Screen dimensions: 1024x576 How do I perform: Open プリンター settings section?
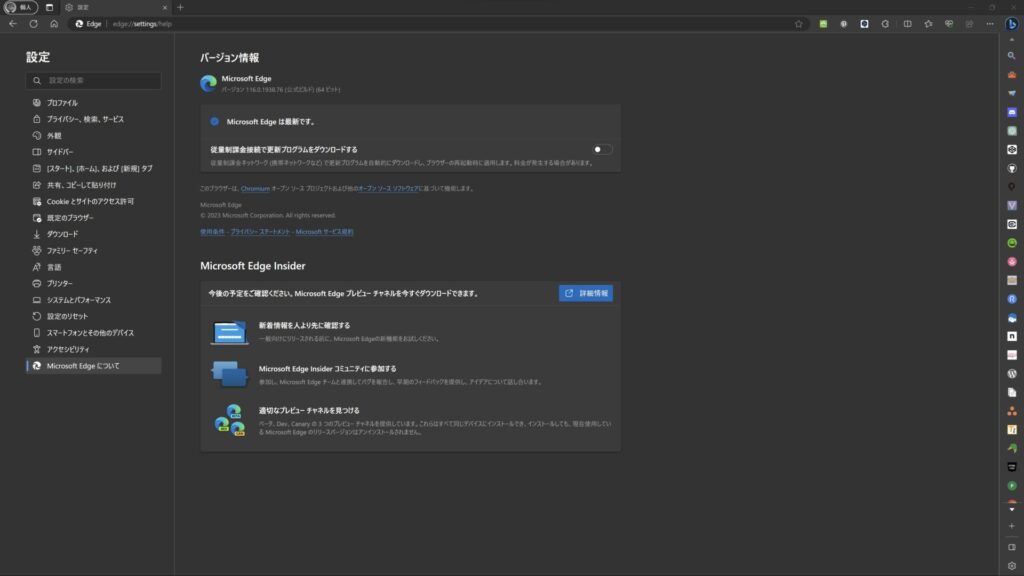pos(93,283)
